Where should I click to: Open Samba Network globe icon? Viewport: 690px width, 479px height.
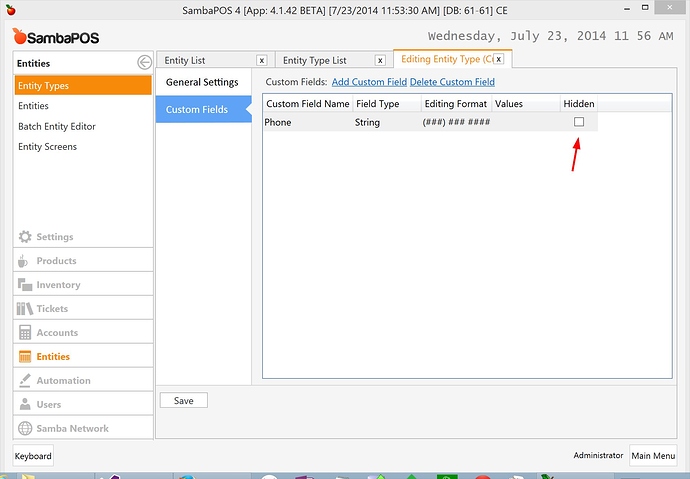(25, 428)
